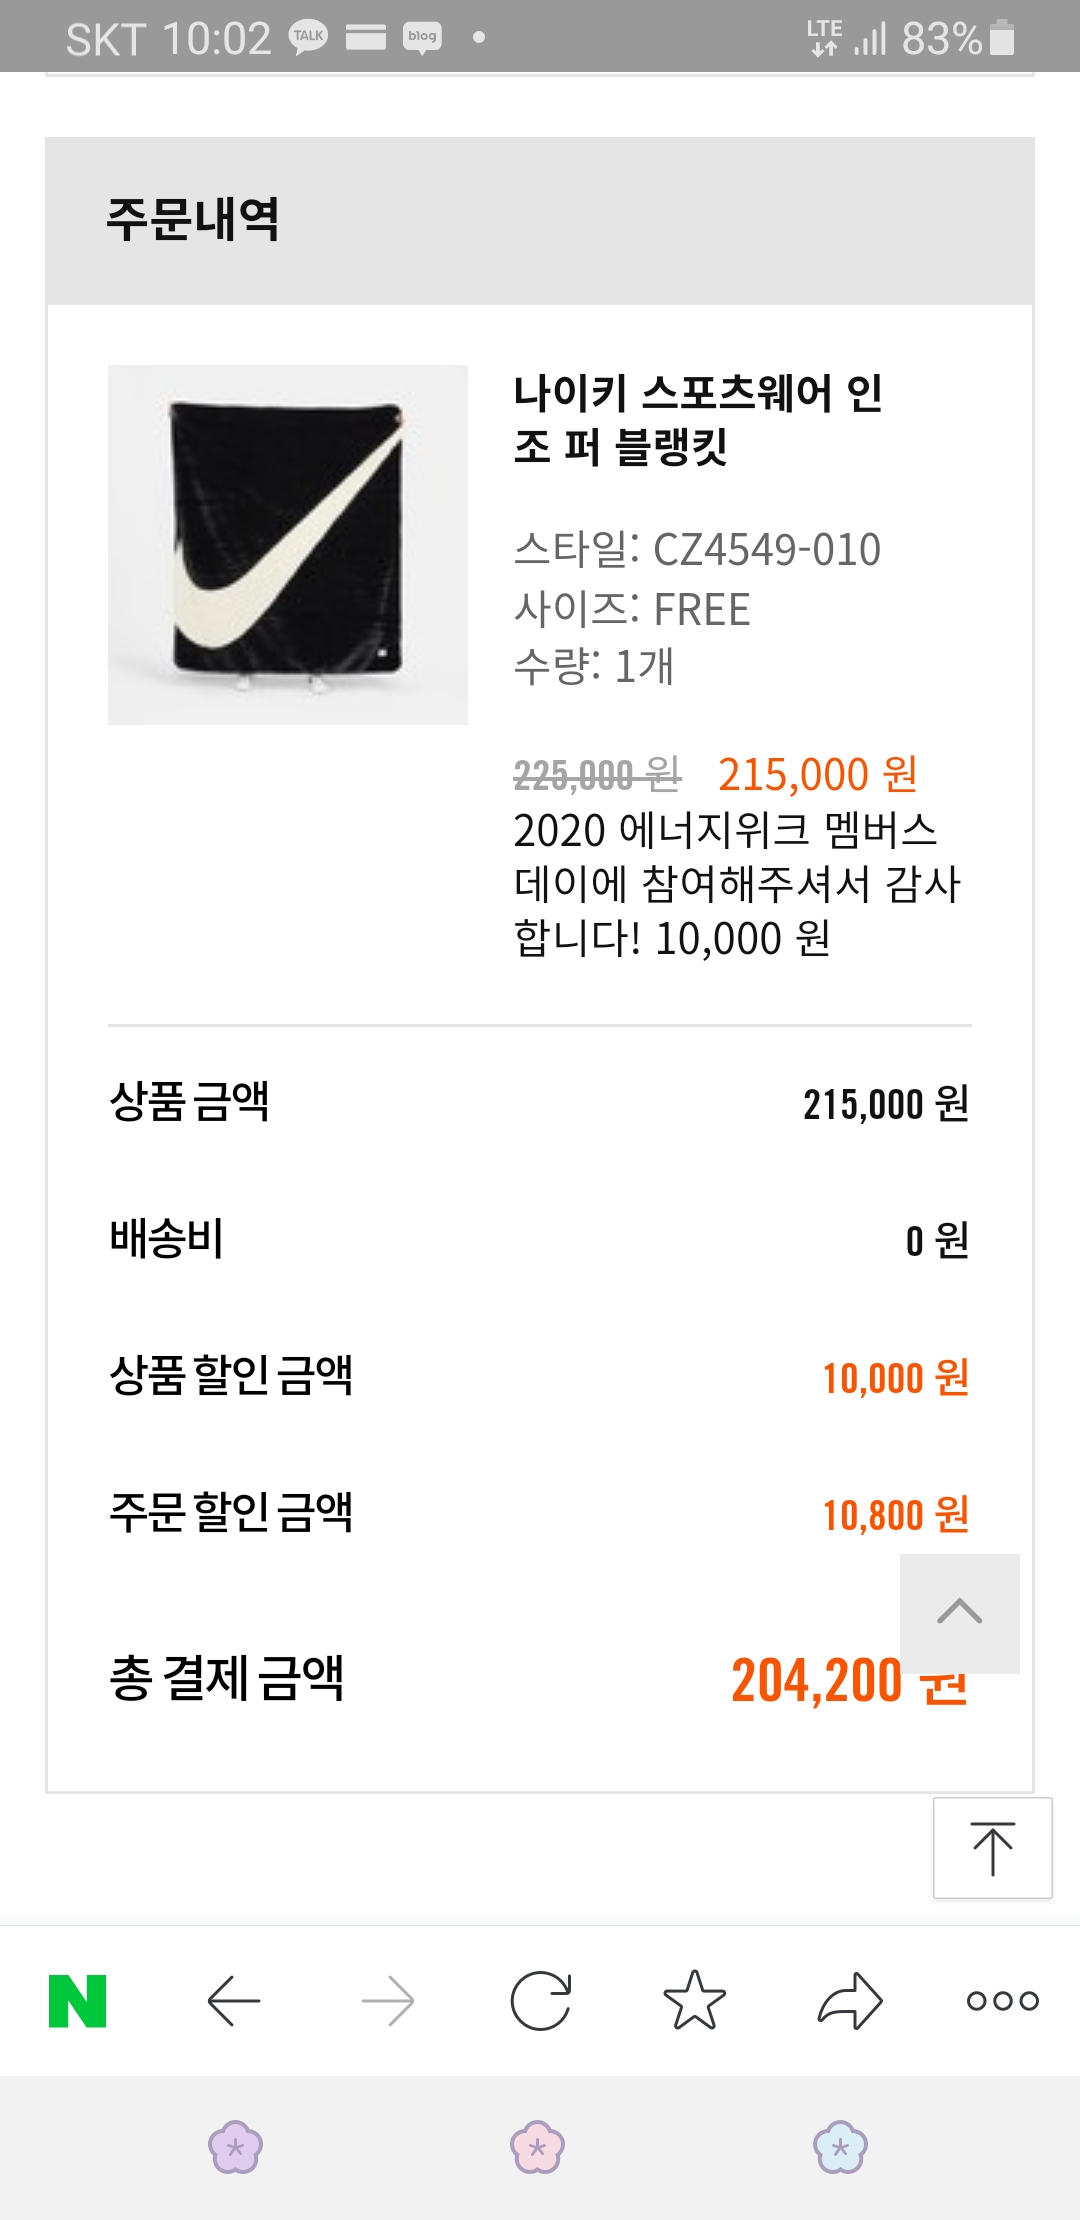Tap the 주문내역 section header
The image size is (1080, 2220).
[x=193, y=220]
